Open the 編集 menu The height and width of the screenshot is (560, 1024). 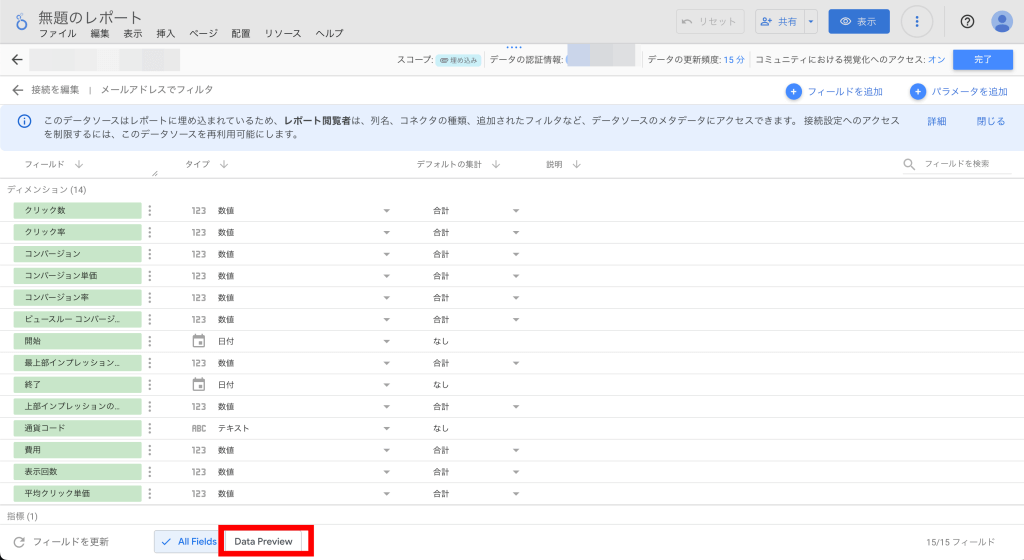tap(100, 33)
